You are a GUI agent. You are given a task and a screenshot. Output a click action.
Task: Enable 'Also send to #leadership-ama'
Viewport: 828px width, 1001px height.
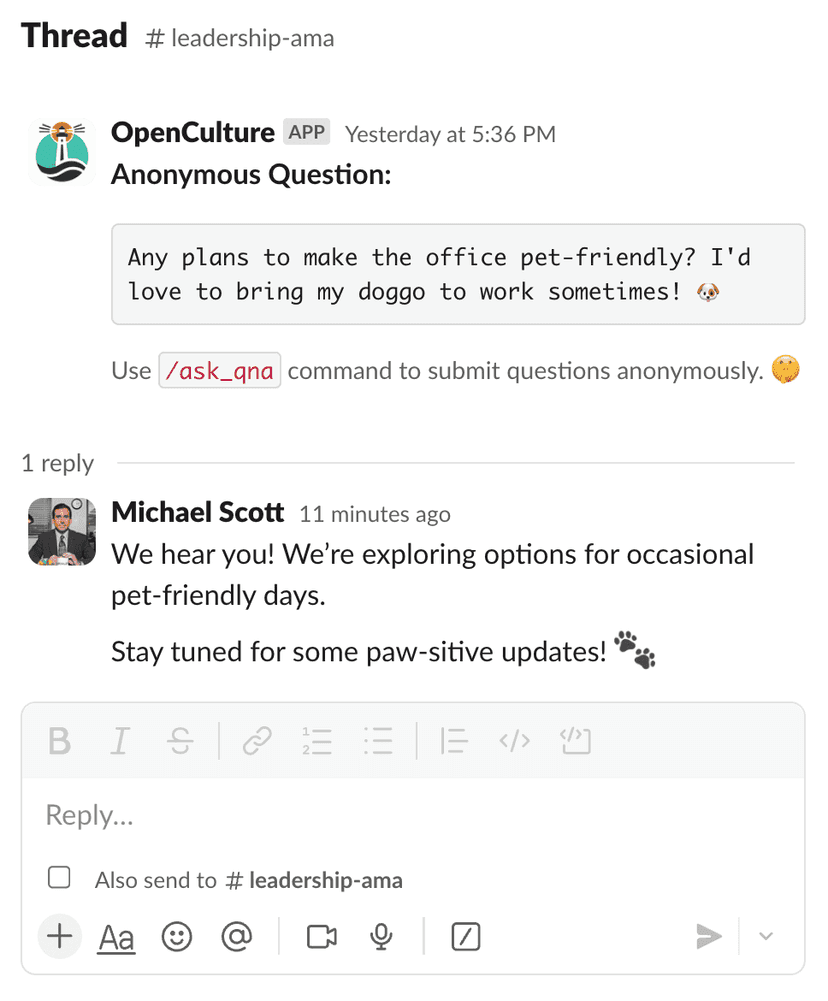click(59, 877)
